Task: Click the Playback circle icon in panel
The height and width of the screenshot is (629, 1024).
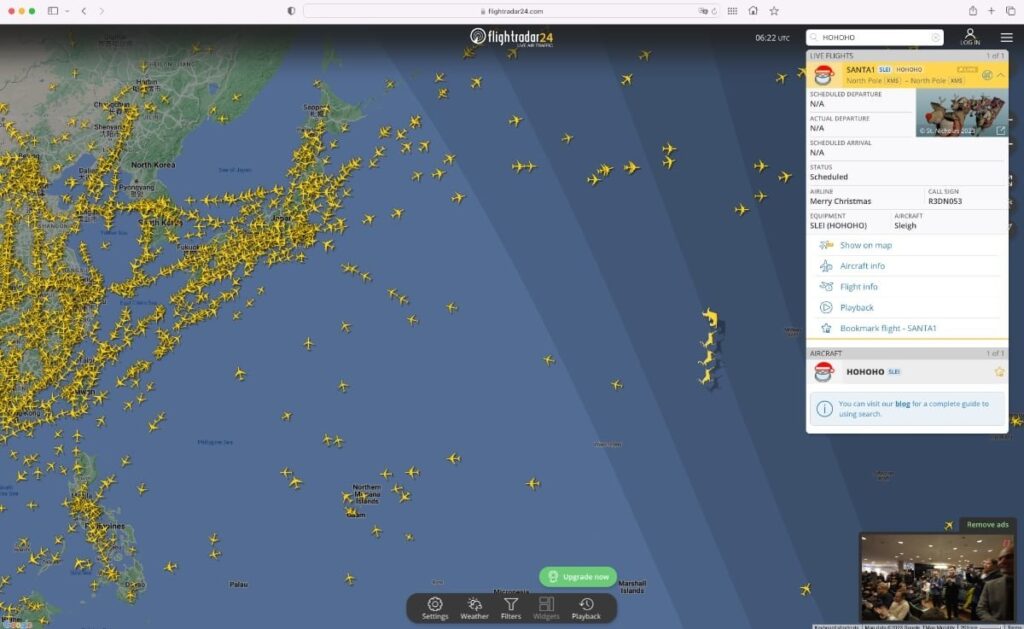Action: click(826, 308)
